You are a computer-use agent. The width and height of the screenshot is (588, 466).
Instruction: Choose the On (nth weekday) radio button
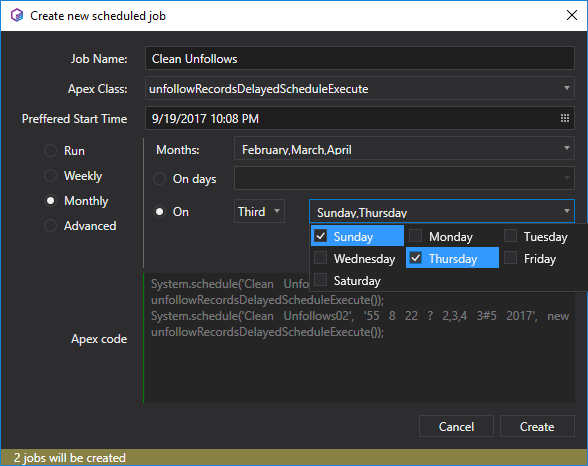[159, 212]
